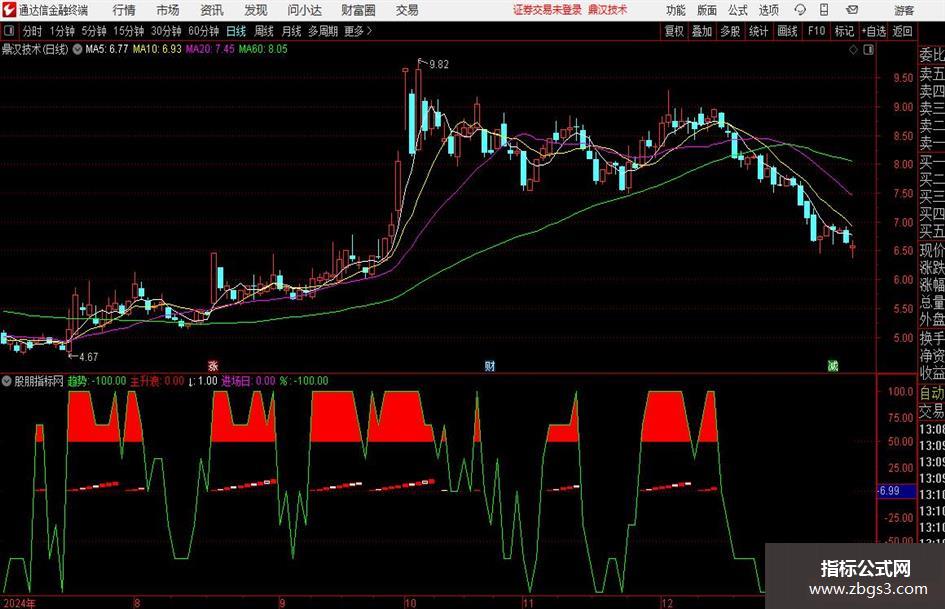Screen dimensions: 945x609
Task: Click the mobile phone icon
Action: [824, 10]
